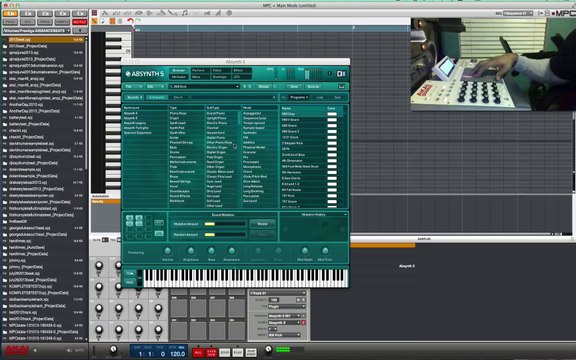Open the 2013beat_[ProjectData] folder

tap(28, 46)
